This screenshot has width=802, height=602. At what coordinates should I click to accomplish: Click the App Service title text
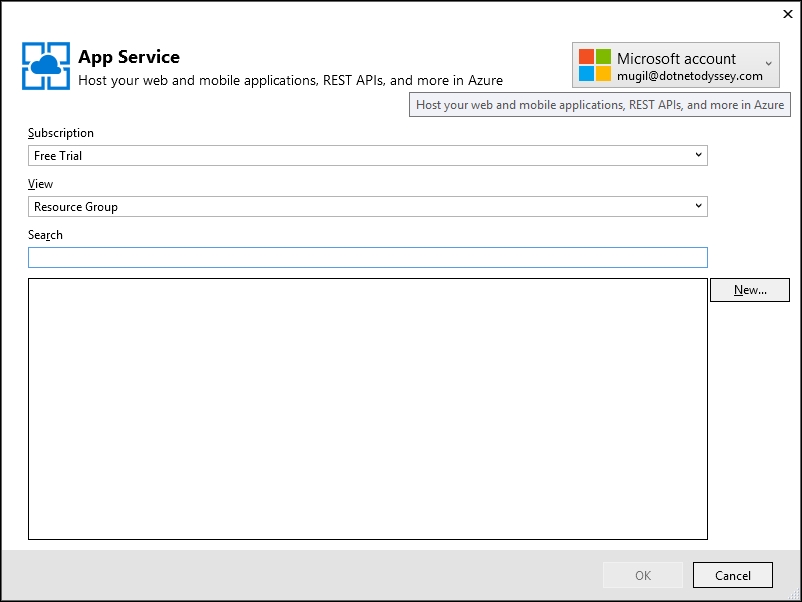tap(129, 57)
